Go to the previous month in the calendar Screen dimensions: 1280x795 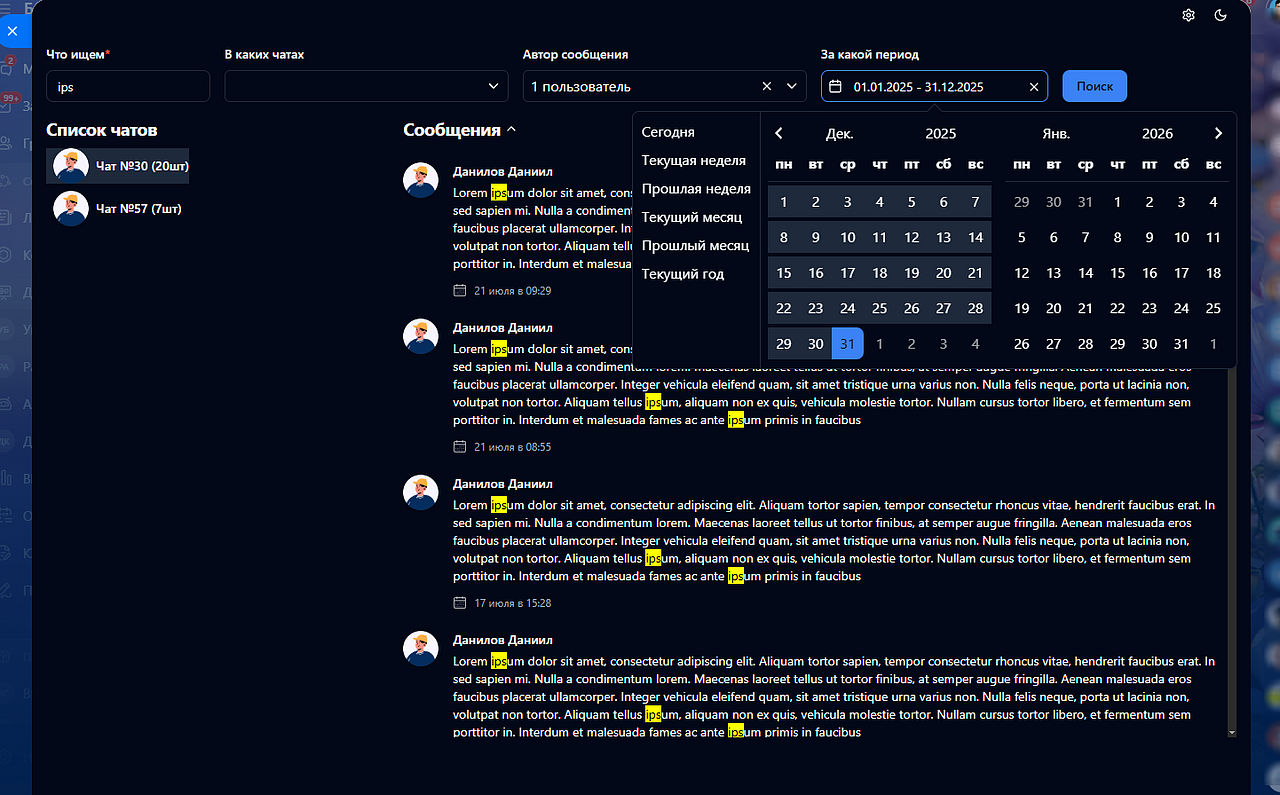click(779, 133)
